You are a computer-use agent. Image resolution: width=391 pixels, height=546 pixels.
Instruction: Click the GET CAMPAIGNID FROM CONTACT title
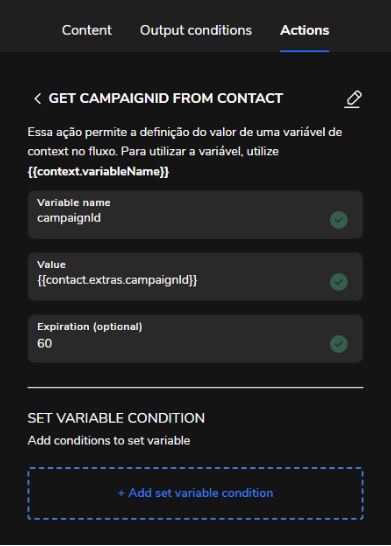166,99
